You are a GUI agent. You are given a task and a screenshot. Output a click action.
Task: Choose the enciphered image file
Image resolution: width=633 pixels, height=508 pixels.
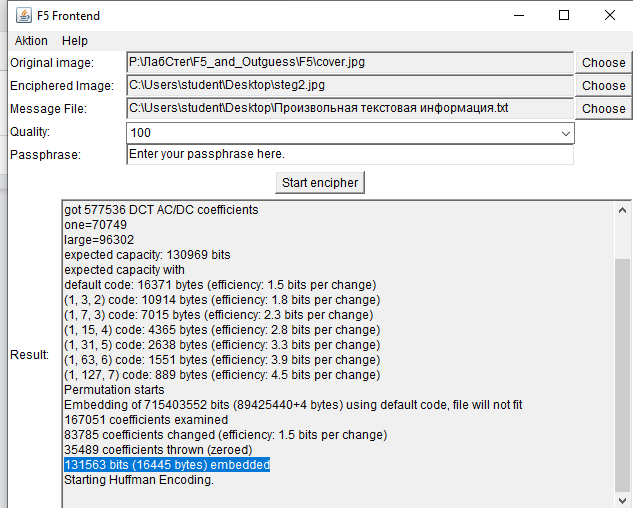(604, 86)
